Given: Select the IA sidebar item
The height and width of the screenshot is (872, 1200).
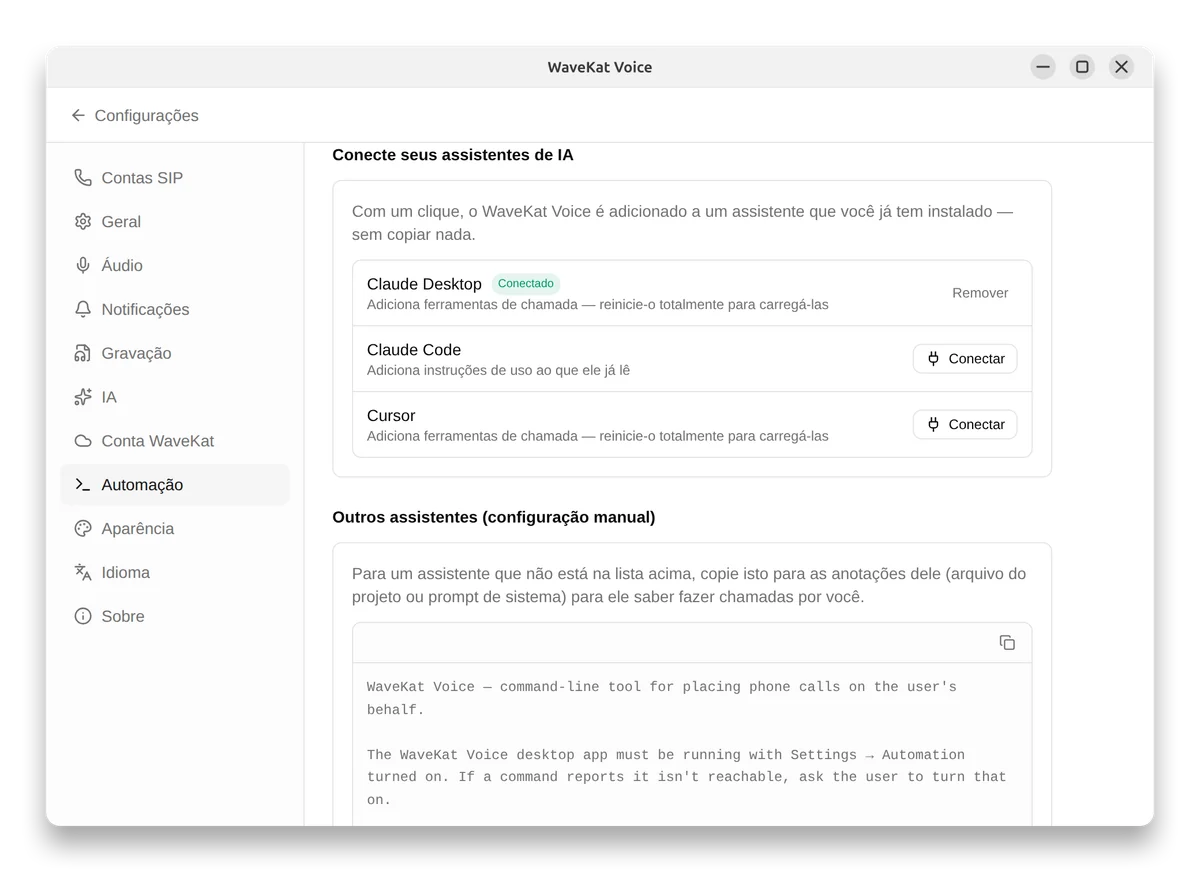Looking at the screenshot, I should pos(175,397).
